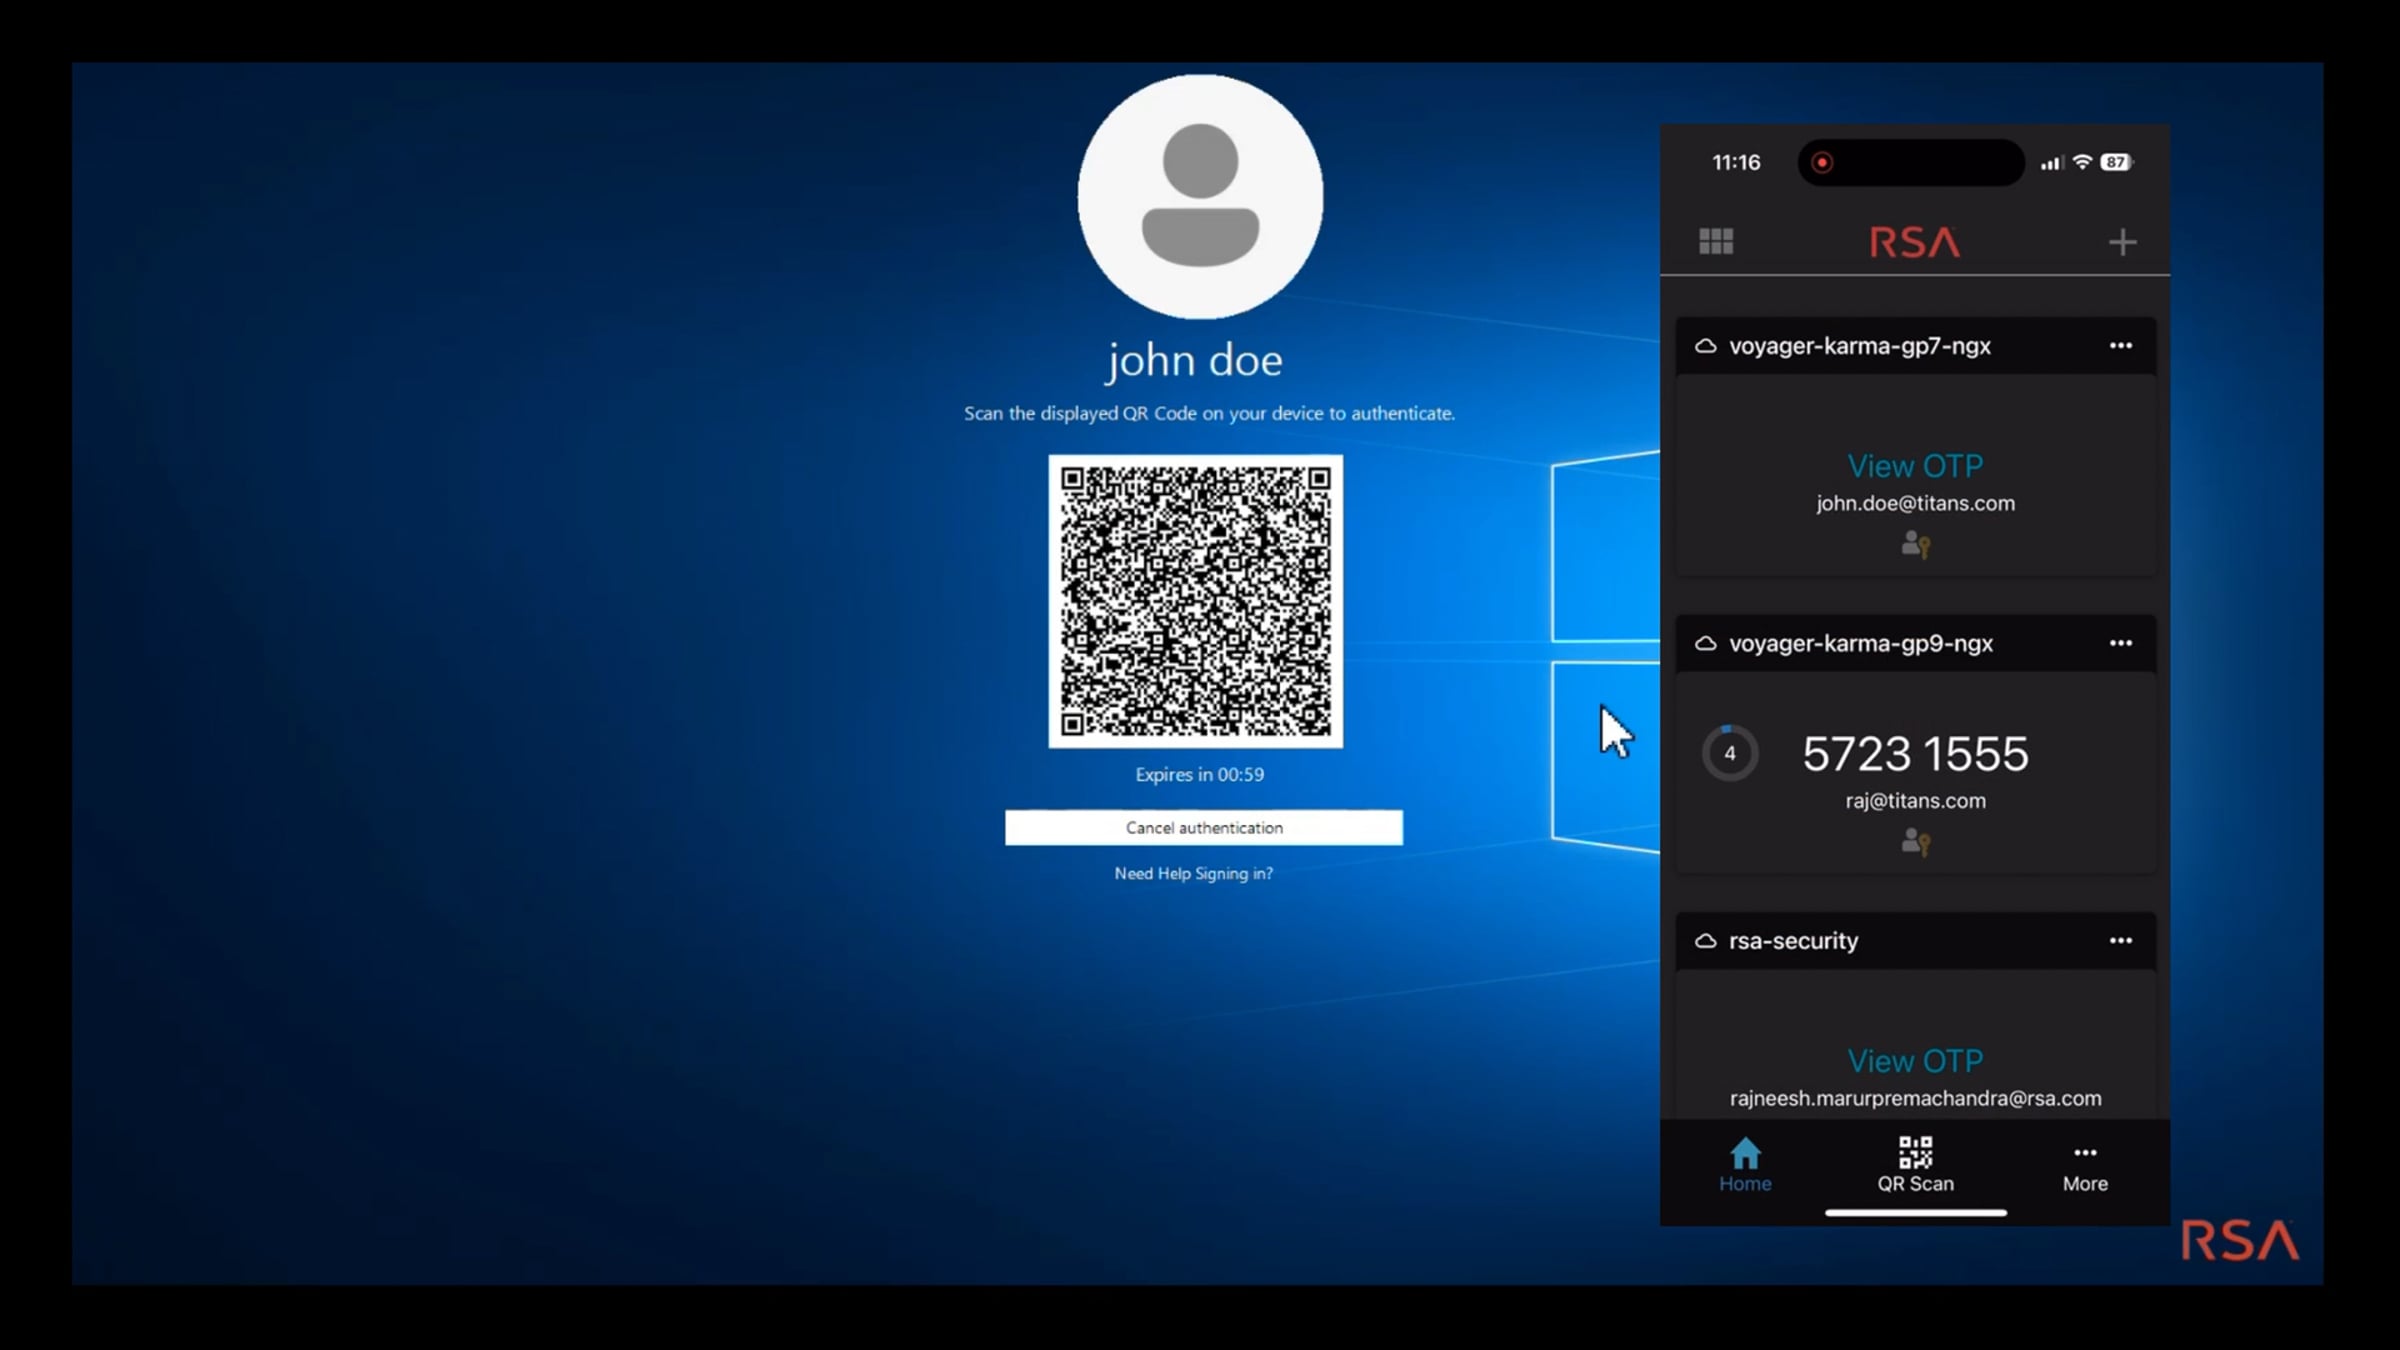Screen dimensions: 2400x1350
Task: Tap the plus icon to add credential
Action: pos(2122,242)
